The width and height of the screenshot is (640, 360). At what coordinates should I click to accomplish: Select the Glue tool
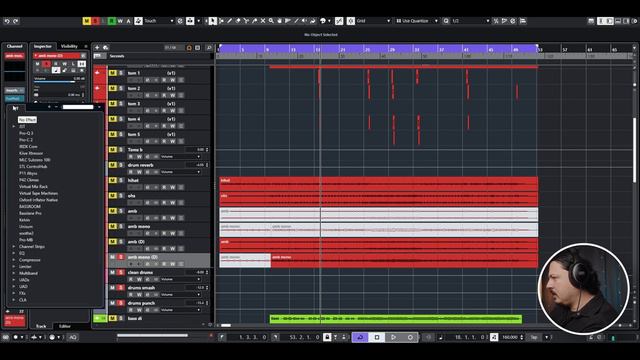(x=254, y=21)
